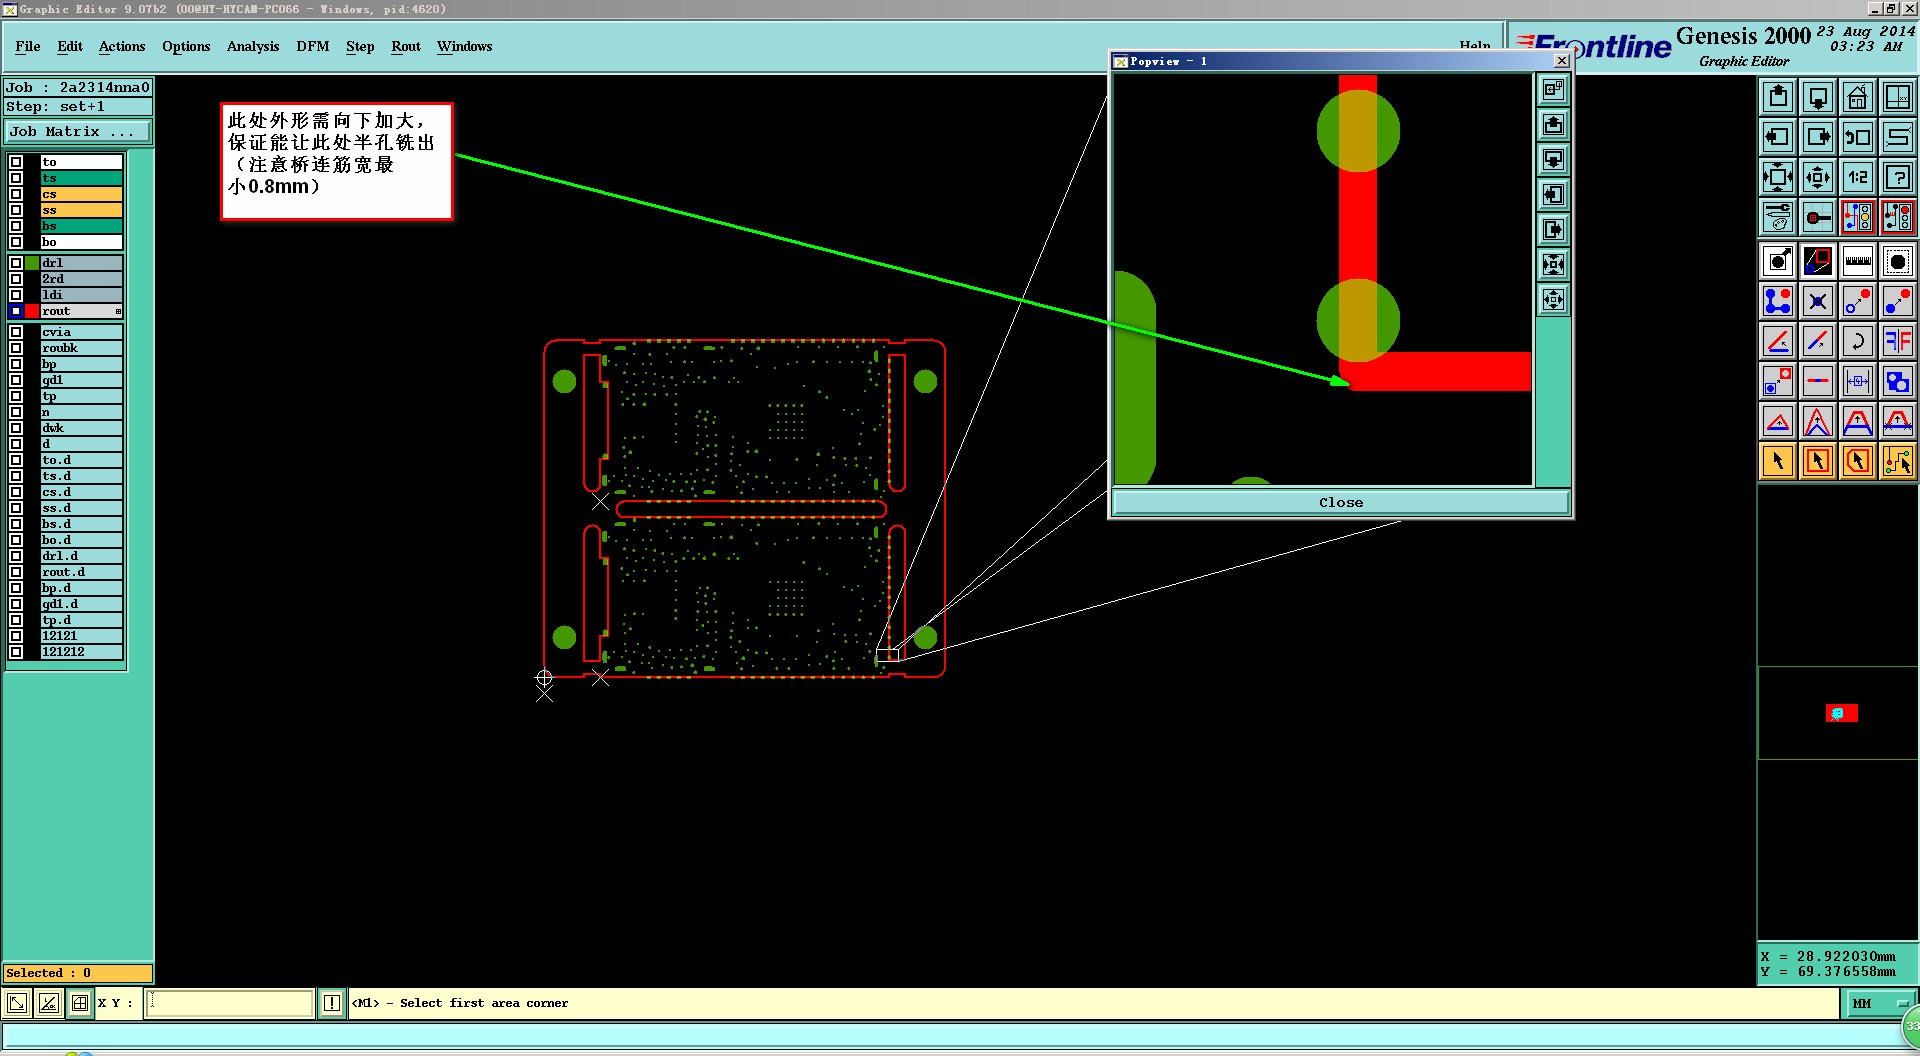The image size is (1920, 1056).
Task: Choose the plain arrow select tool
Action: click(x=1778, y=461)
